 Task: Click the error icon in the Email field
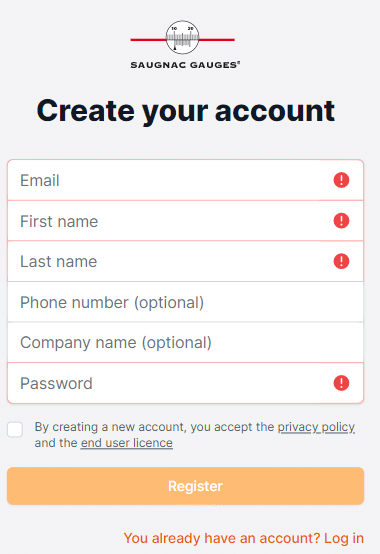(x=341, y=180)
